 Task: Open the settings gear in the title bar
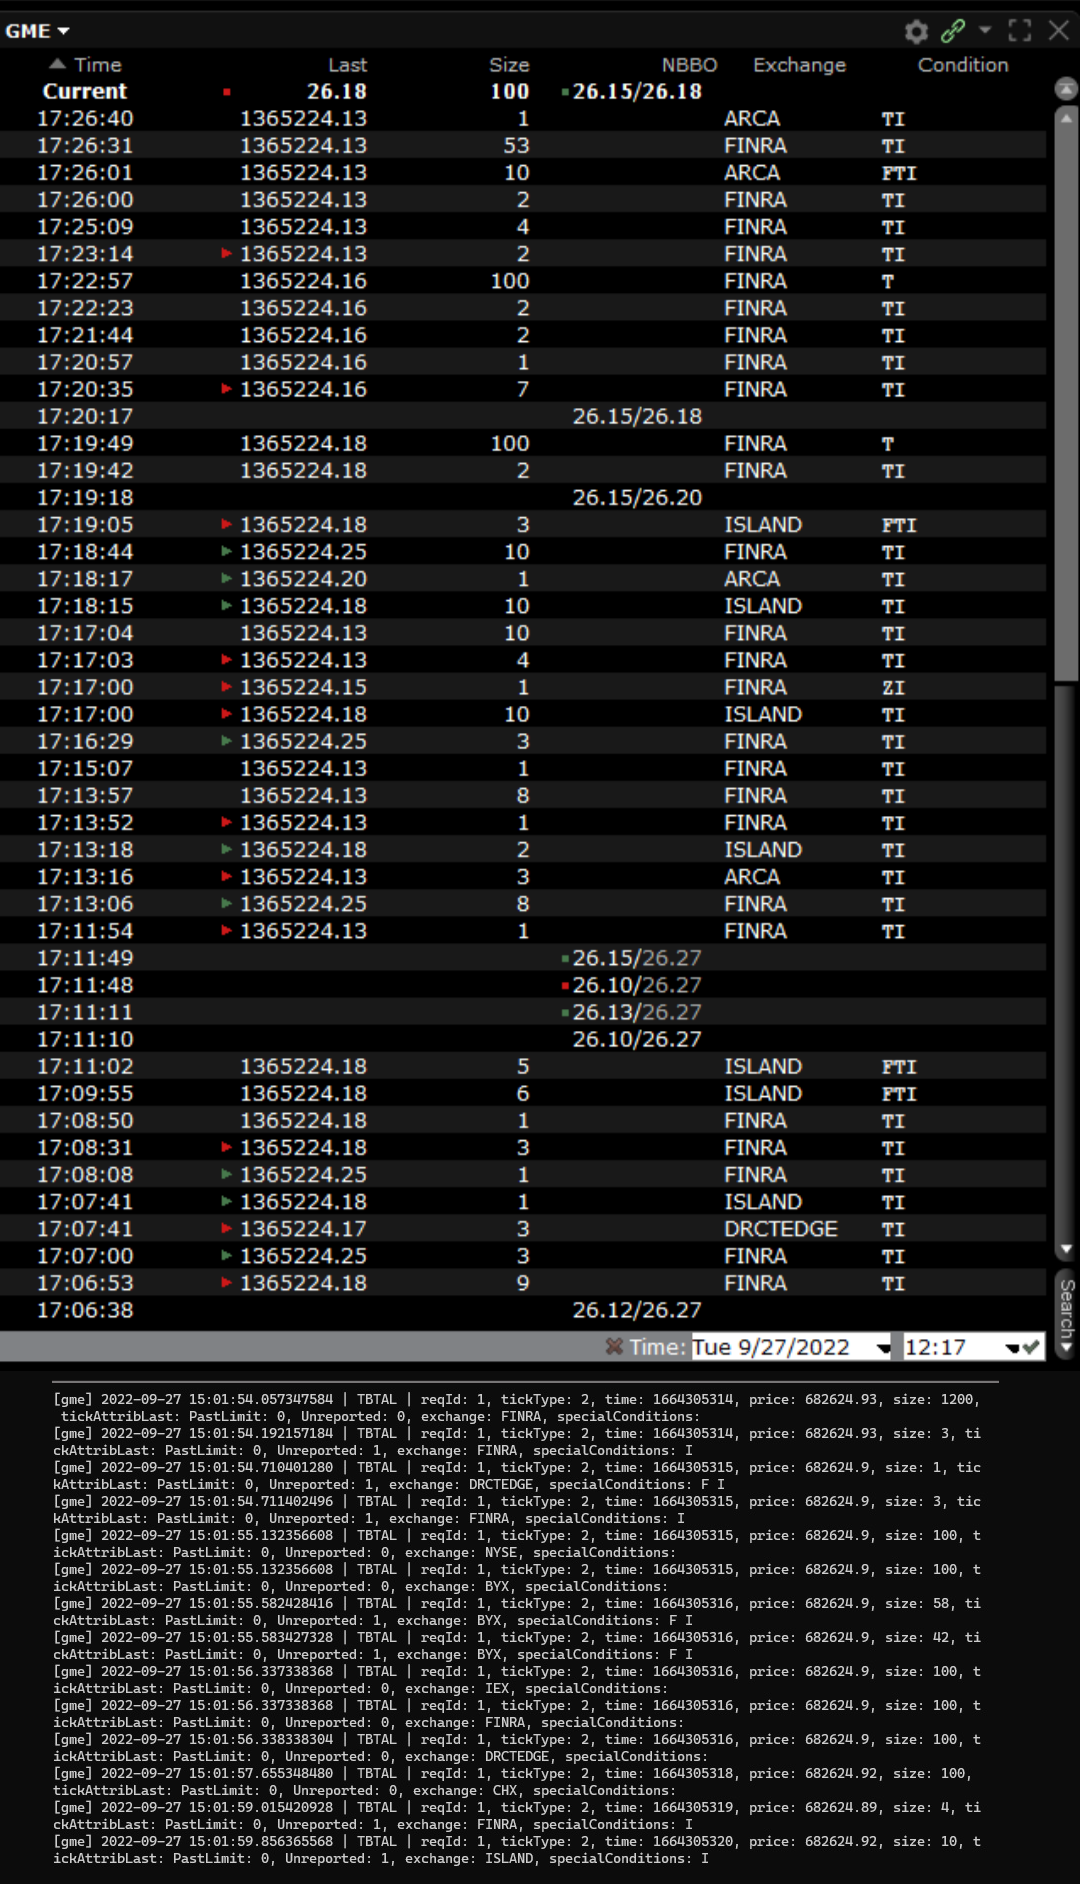point(916,31)
